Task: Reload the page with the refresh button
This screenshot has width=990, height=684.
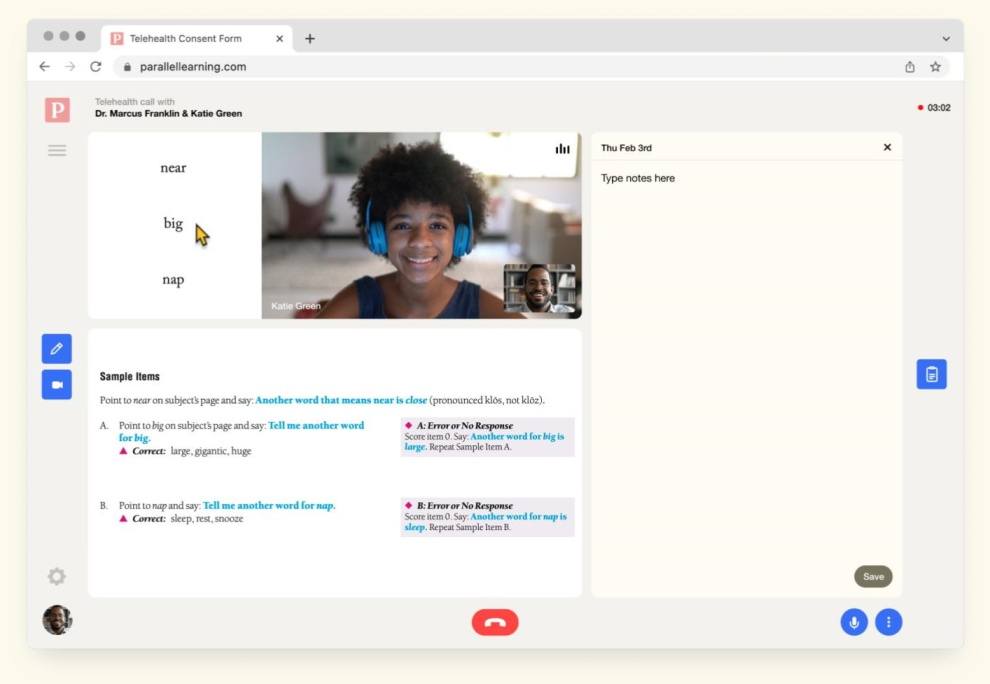Action: [95, 66]
